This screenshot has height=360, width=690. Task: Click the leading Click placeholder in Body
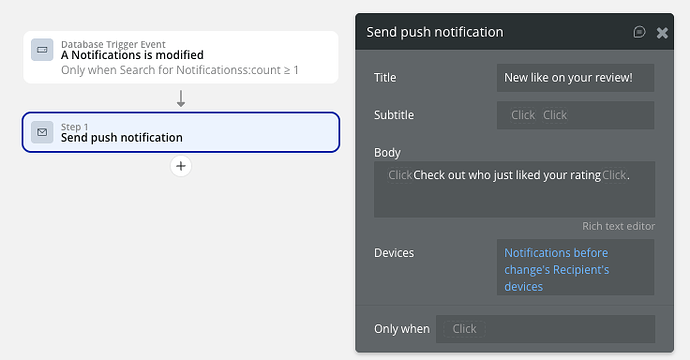pyautogui.click(x=400, y=175)
